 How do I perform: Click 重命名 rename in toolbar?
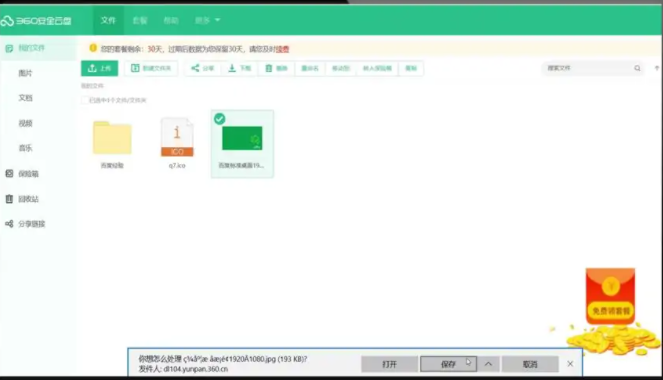click(x=310, y=68)
